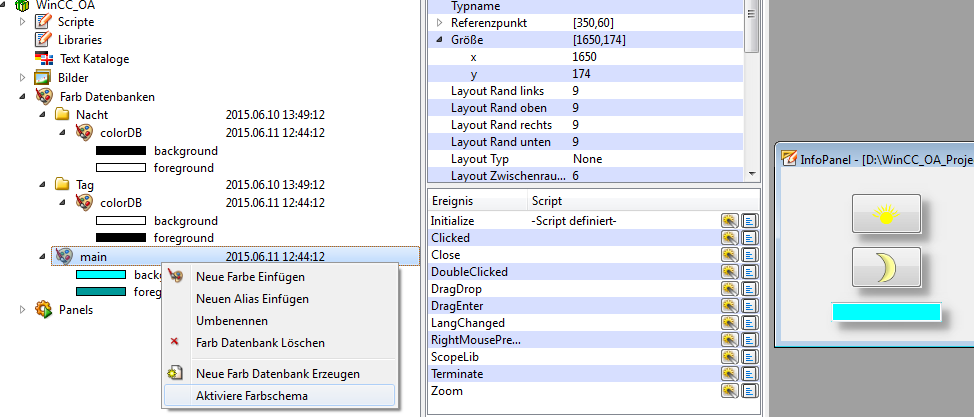This screenshot has width=974, height=417.
Task: Click the moon button in InfoPanel
Action: (886, 267)
